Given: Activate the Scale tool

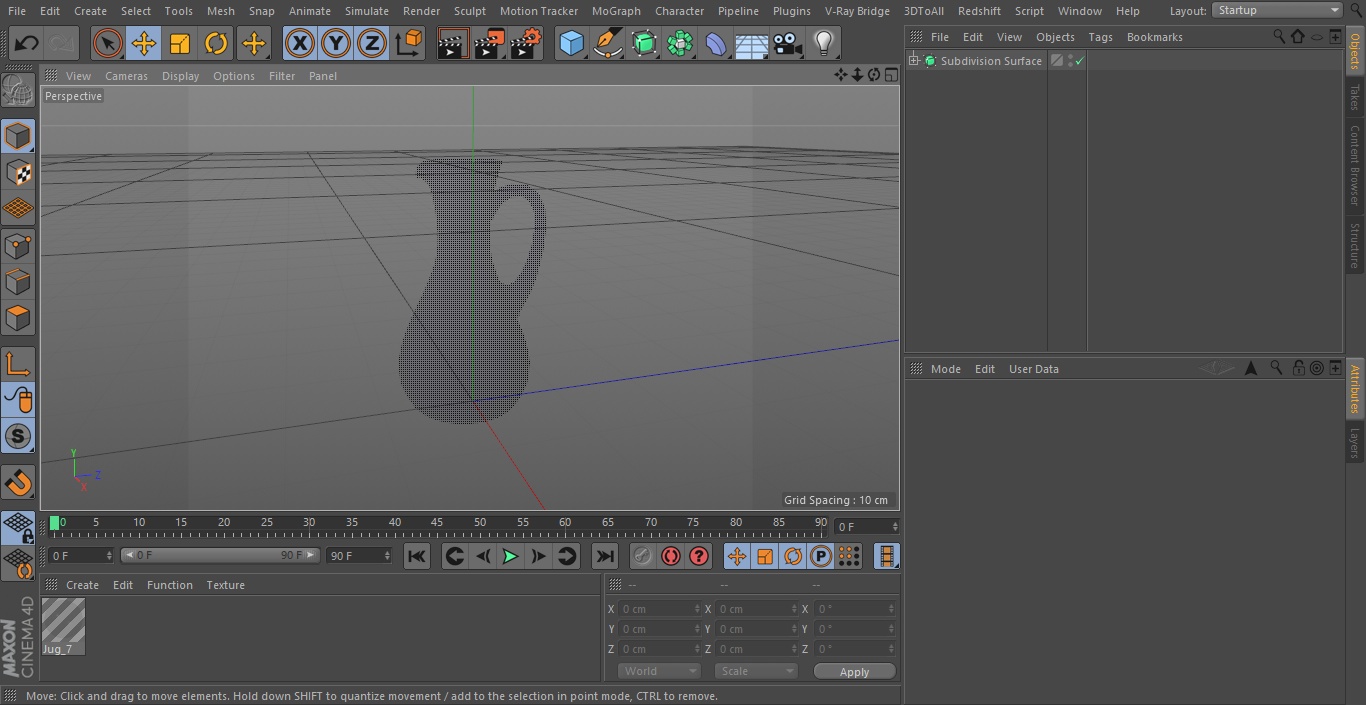Looking at the screenshot, I should click(180, 43).
